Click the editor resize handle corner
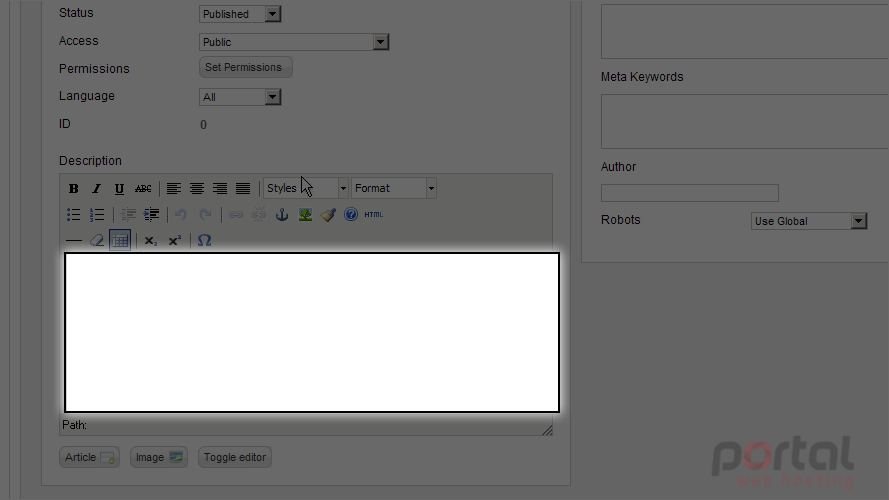The height and width of the screenshot is (500, 889). 547,430
